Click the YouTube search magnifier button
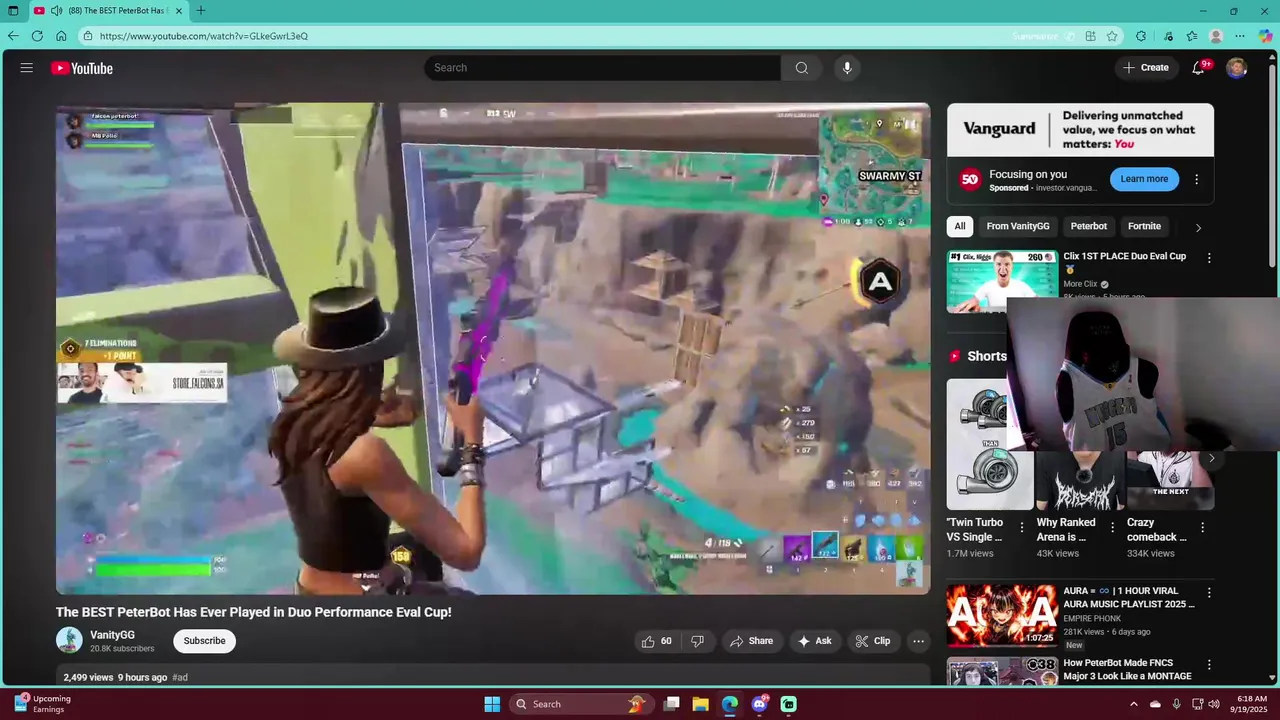Screen dimensions: 1280x720 [x=802, y=68]
